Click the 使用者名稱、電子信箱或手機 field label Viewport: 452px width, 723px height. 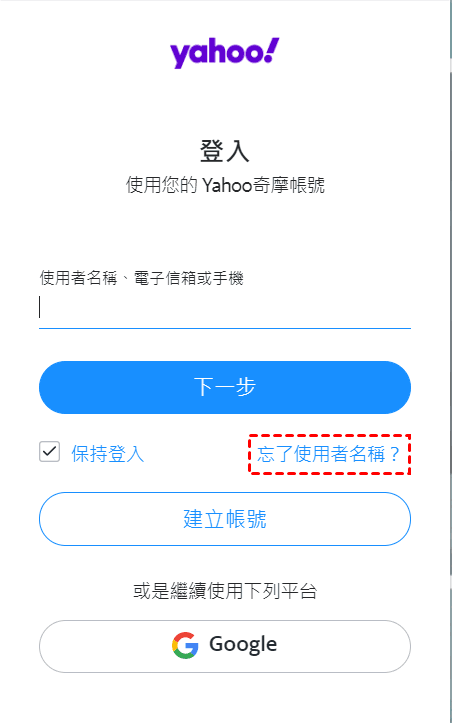tap(142, 279)
